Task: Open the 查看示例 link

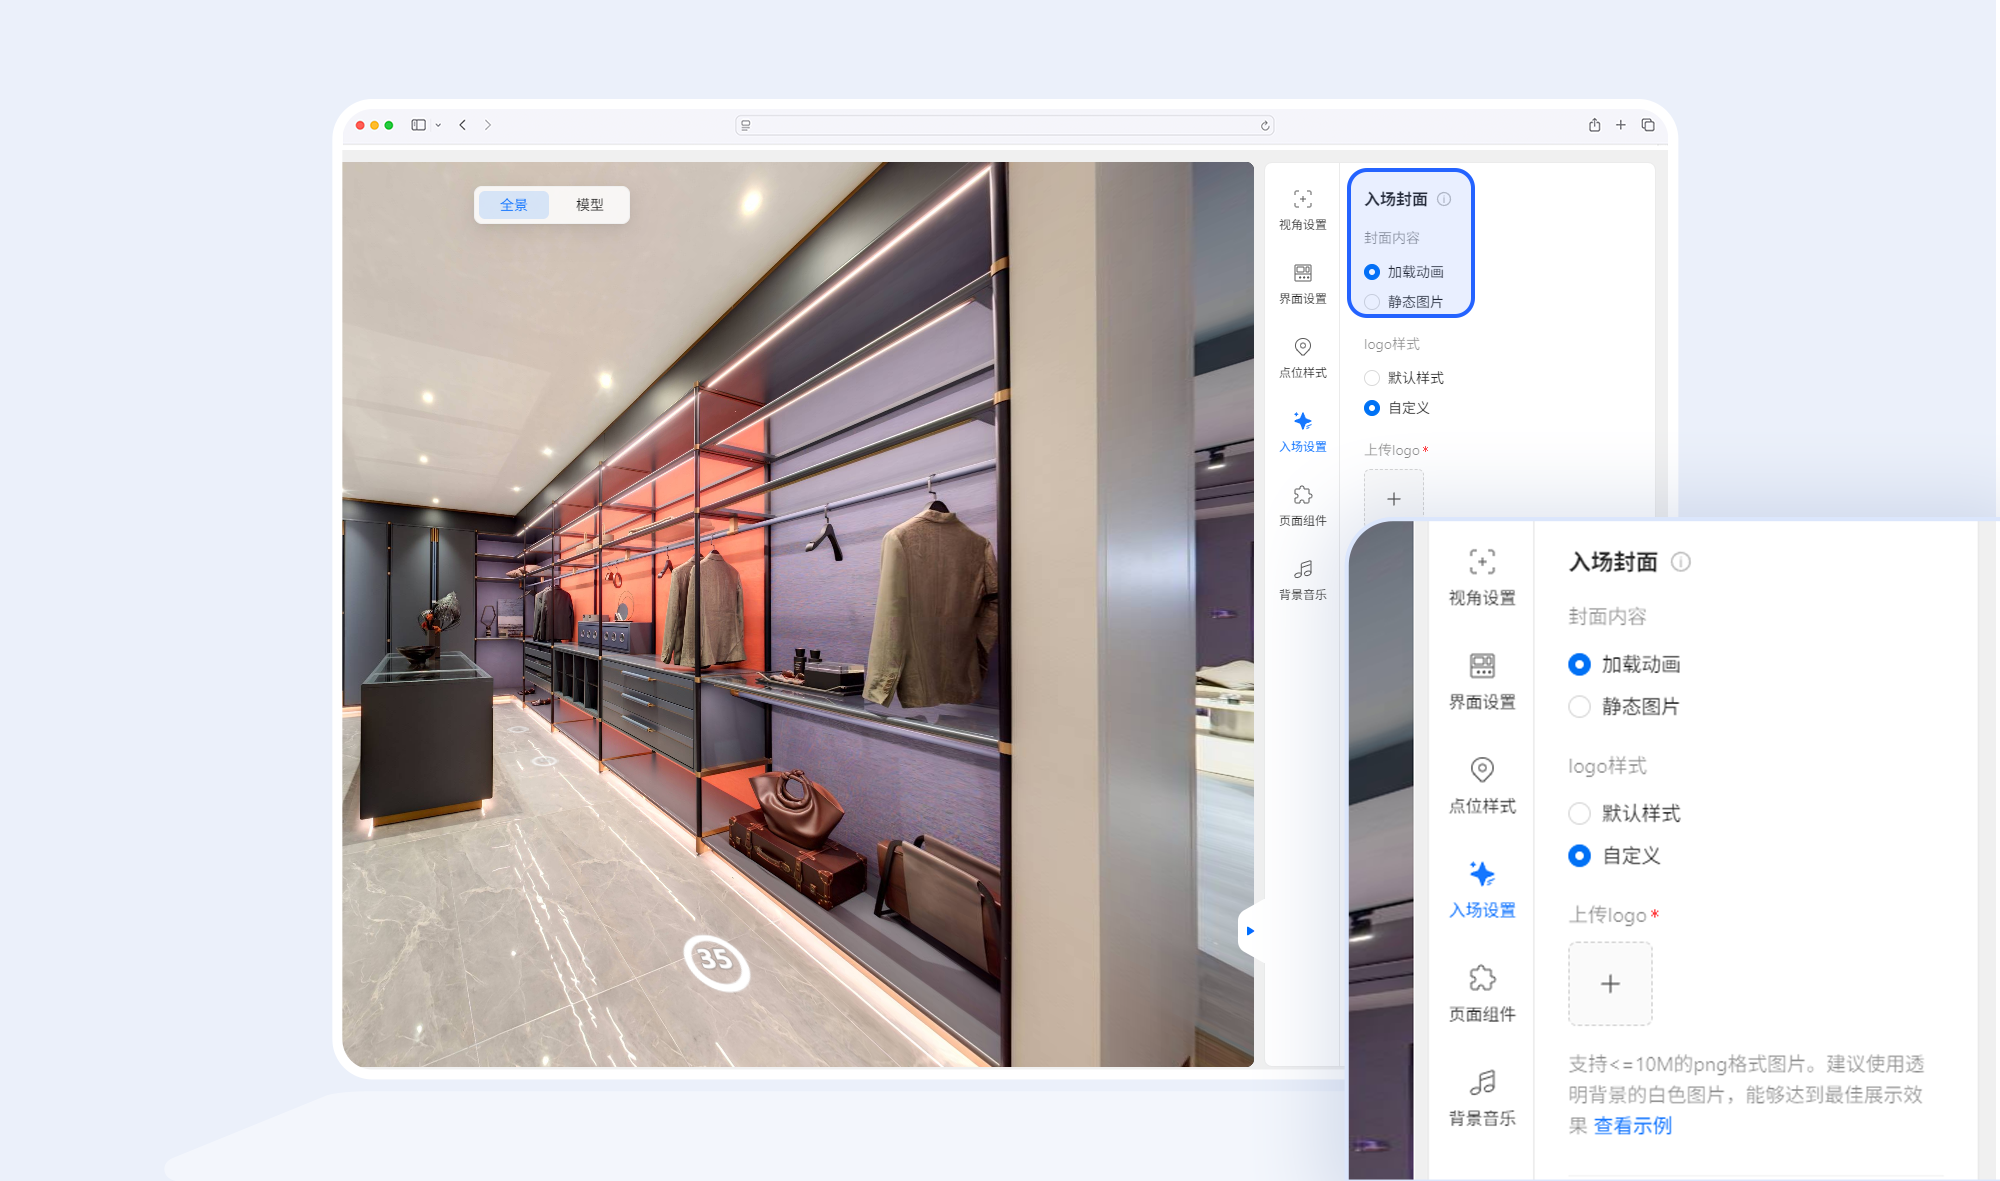Action: 1633,1126
